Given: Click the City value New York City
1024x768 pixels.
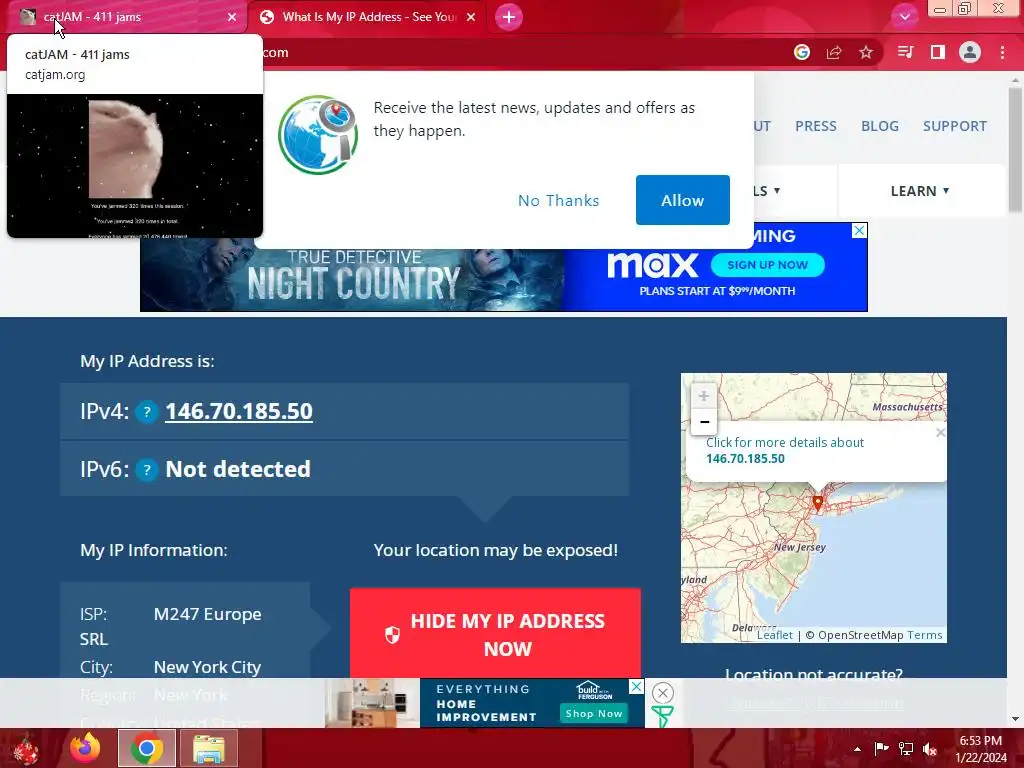Looking at the screenshot, I should tap(207, 667).
